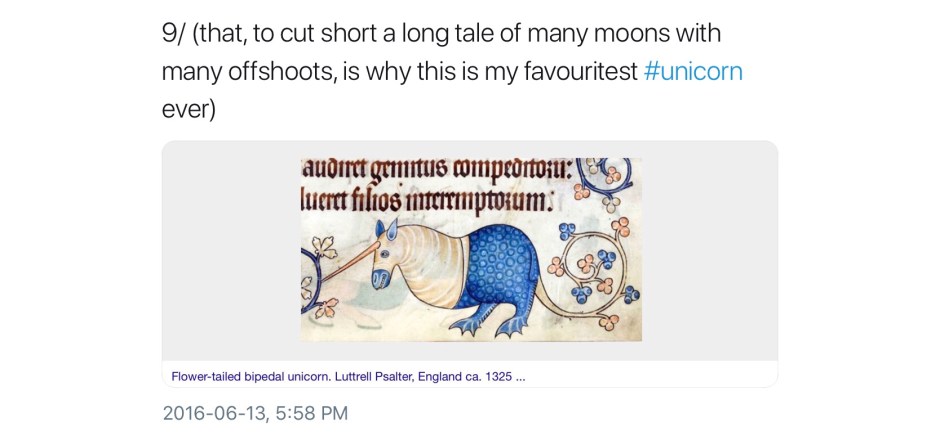Click "England ca. 1325" caption text
The width and height of the screenshot is (940, 436).
471,376
